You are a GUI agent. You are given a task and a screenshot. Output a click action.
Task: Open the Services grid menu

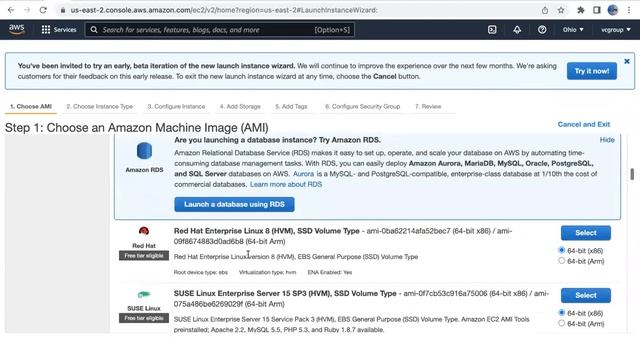59,30
